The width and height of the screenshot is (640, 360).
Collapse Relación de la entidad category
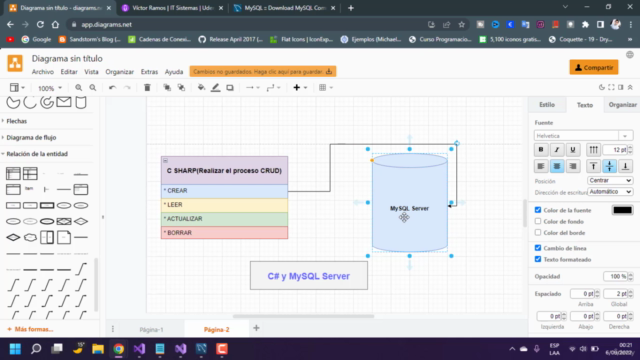coord(37,154)
